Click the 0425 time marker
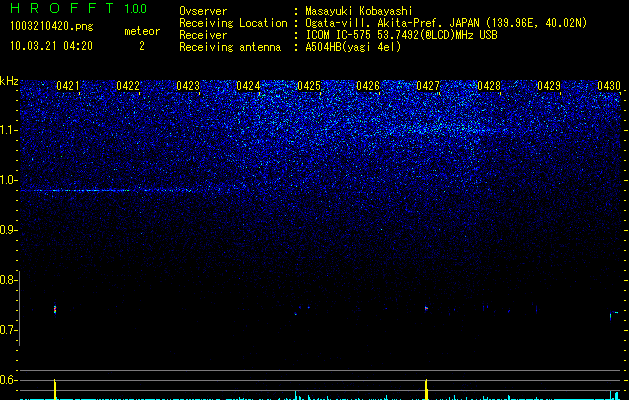Viewport: 629px width, 400px height. tap(309, 86)
